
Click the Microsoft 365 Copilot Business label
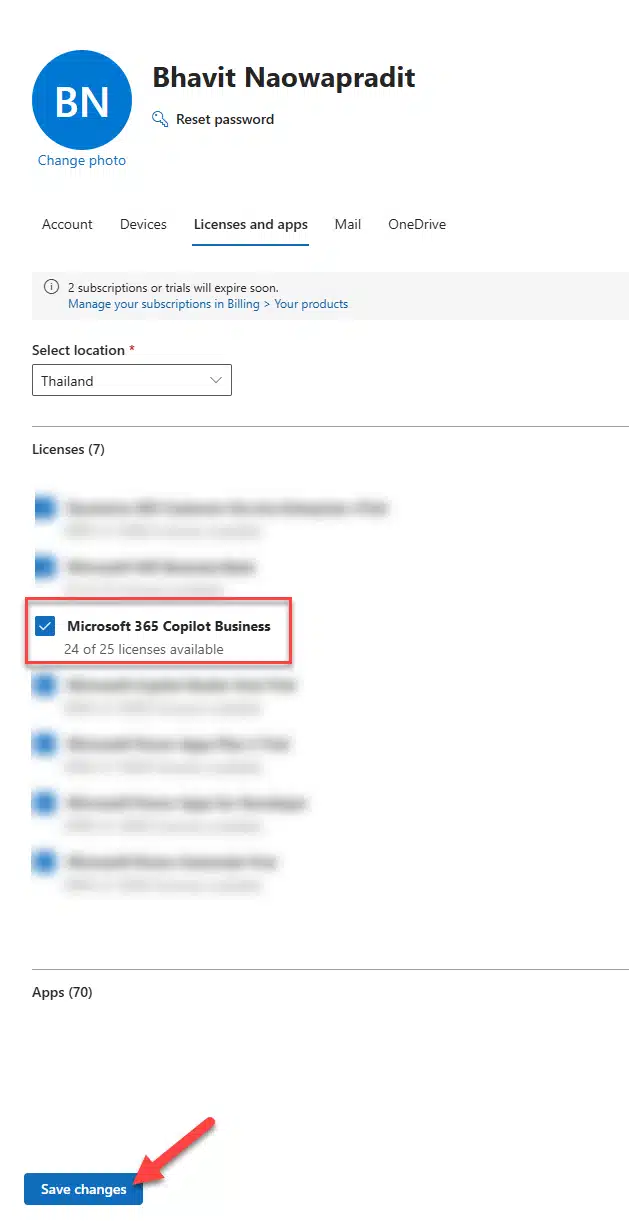(169, 626)
